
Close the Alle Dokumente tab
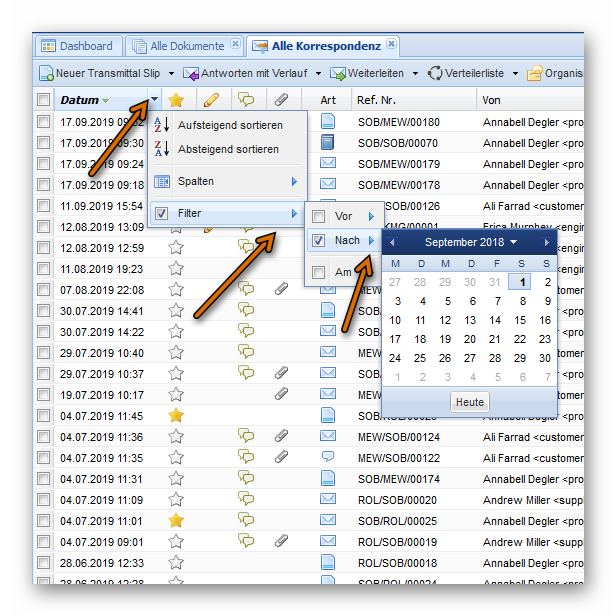point(235,45)
